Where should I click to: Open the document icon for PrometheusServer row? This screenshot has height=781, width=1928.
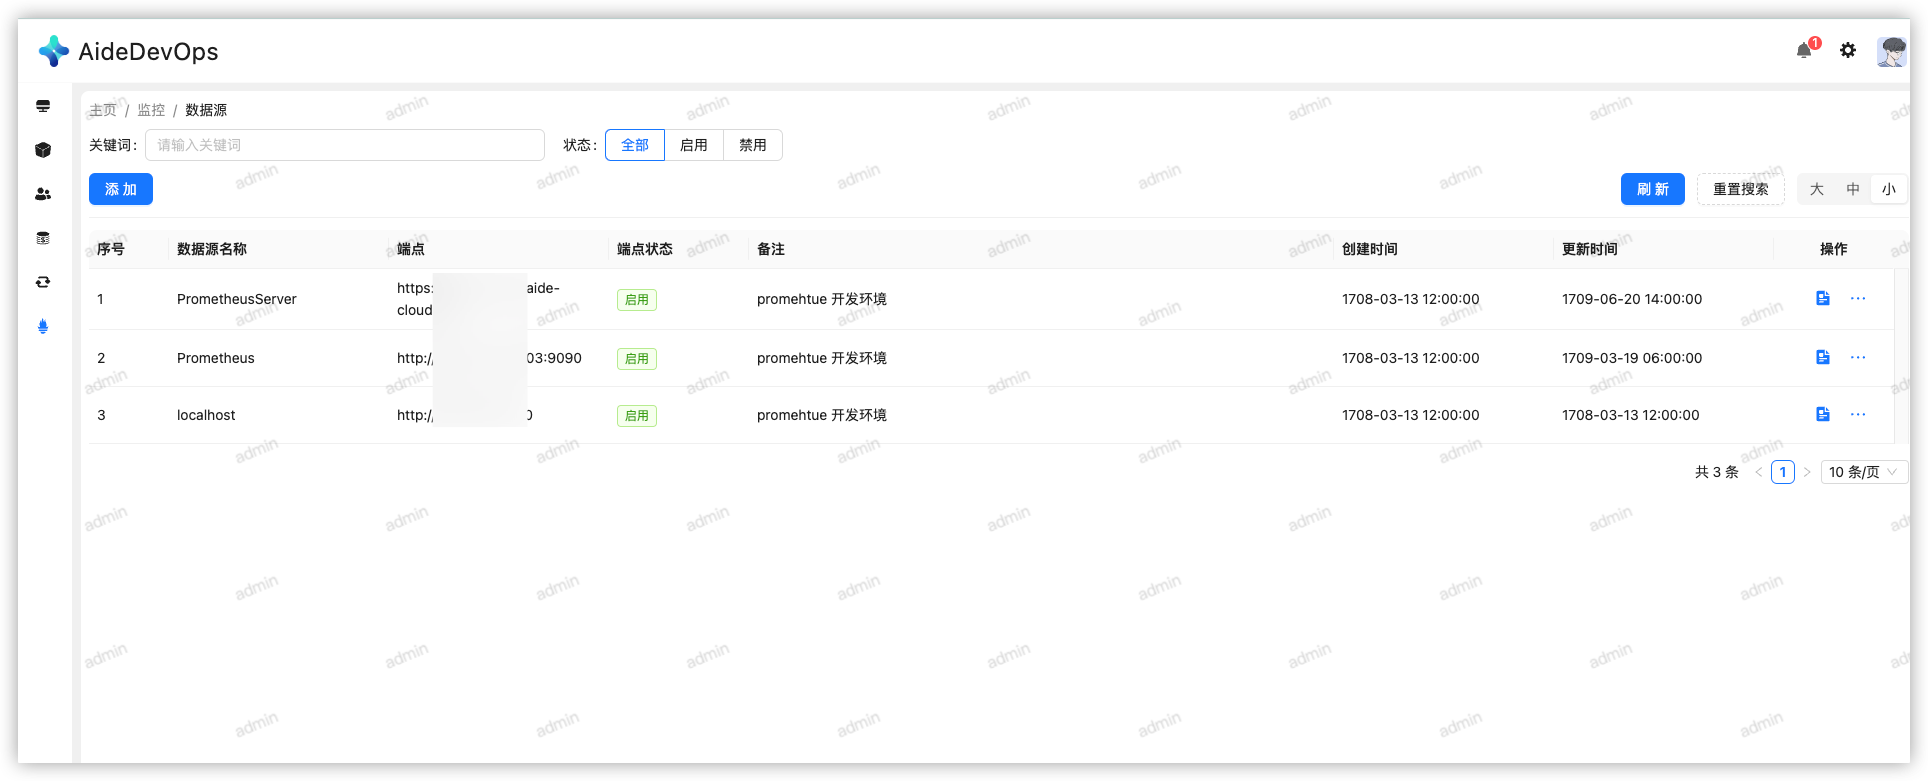click(x=1823, y=298)
